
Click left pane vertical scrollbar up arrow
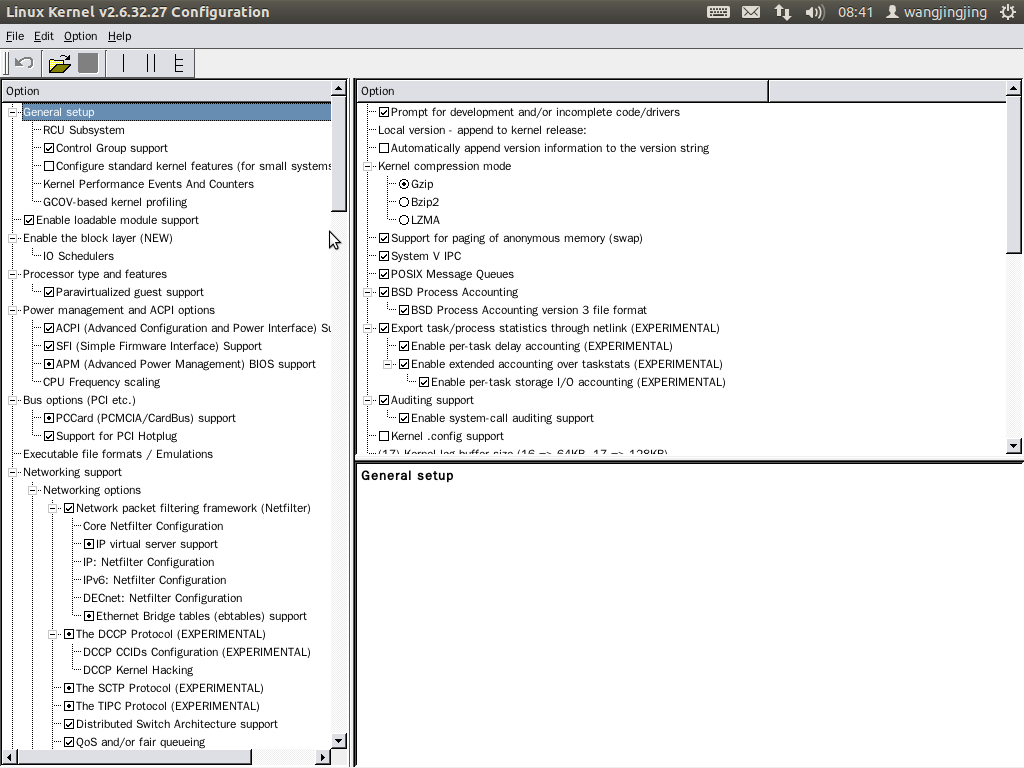click(x=338, y=88)
